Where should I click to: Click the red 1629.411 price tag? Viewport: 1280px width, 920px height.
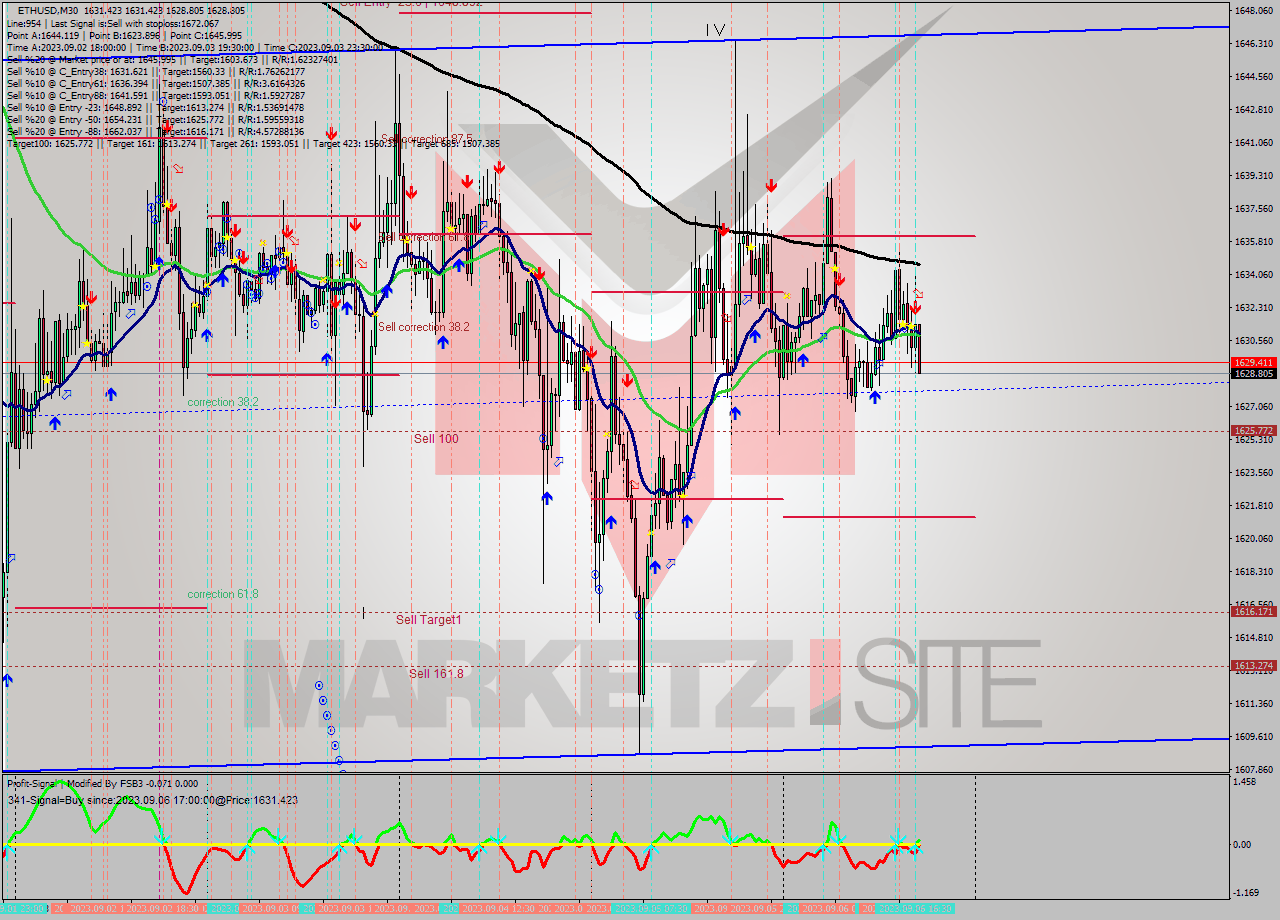click(1253, 362)
